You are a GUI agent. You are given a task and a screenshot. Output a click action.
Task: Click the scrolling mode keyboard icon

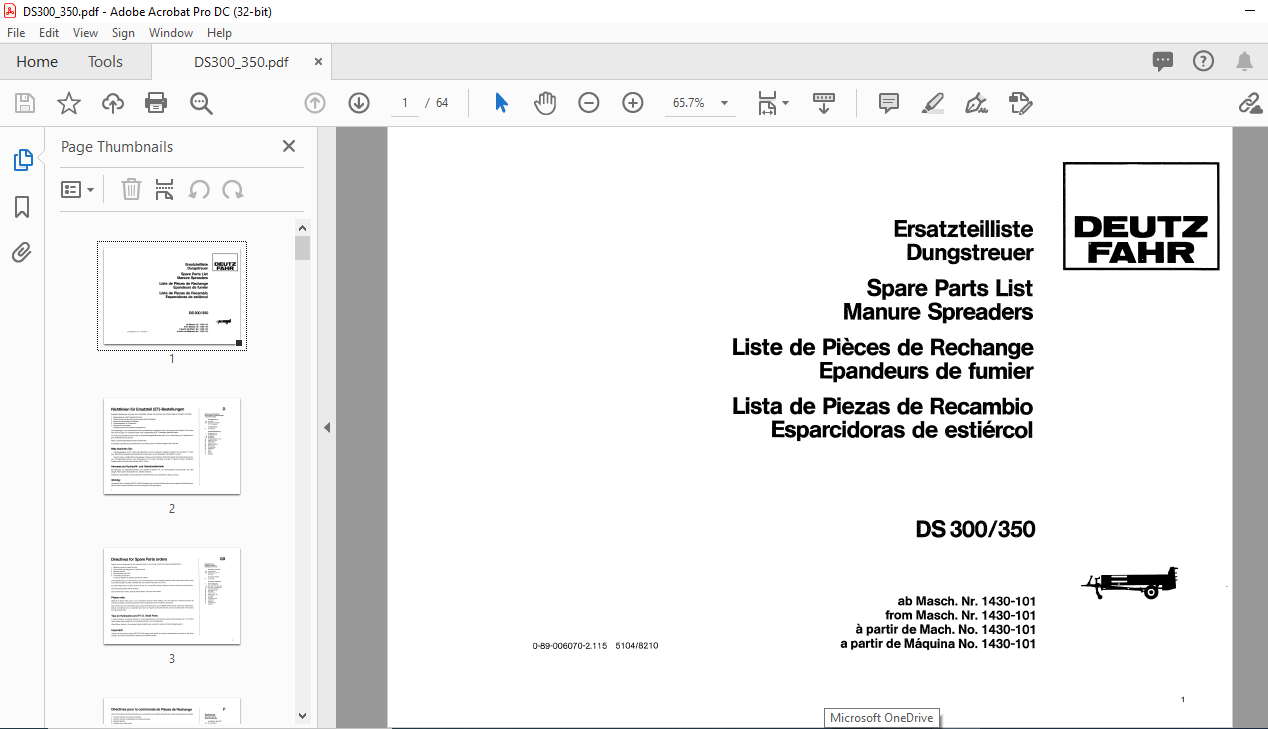(824, 103)
